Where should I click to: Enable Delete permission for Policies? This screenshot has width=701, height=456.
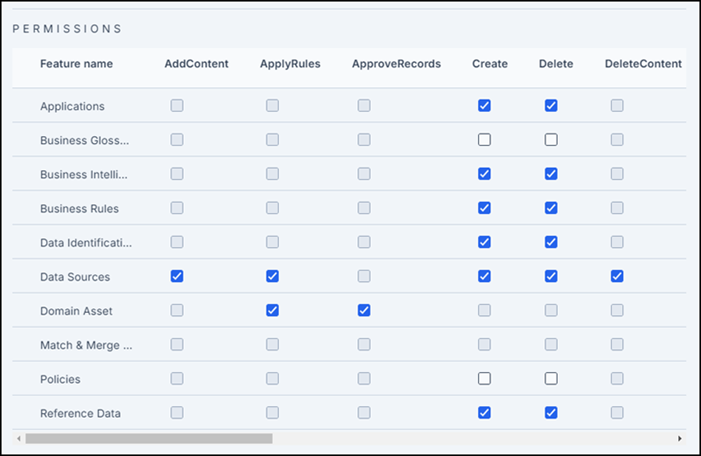551,379
